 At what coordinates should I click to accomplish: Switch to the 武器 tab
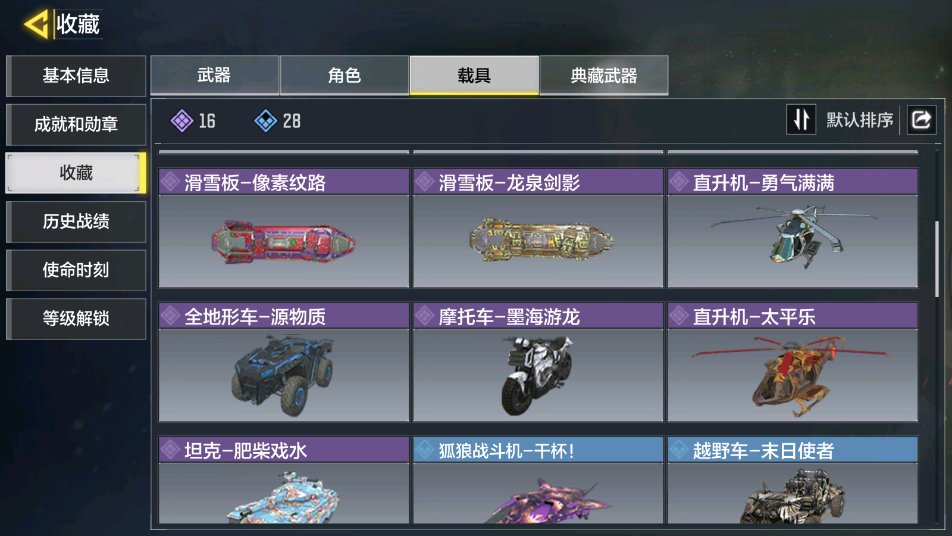tap(214, 75)
